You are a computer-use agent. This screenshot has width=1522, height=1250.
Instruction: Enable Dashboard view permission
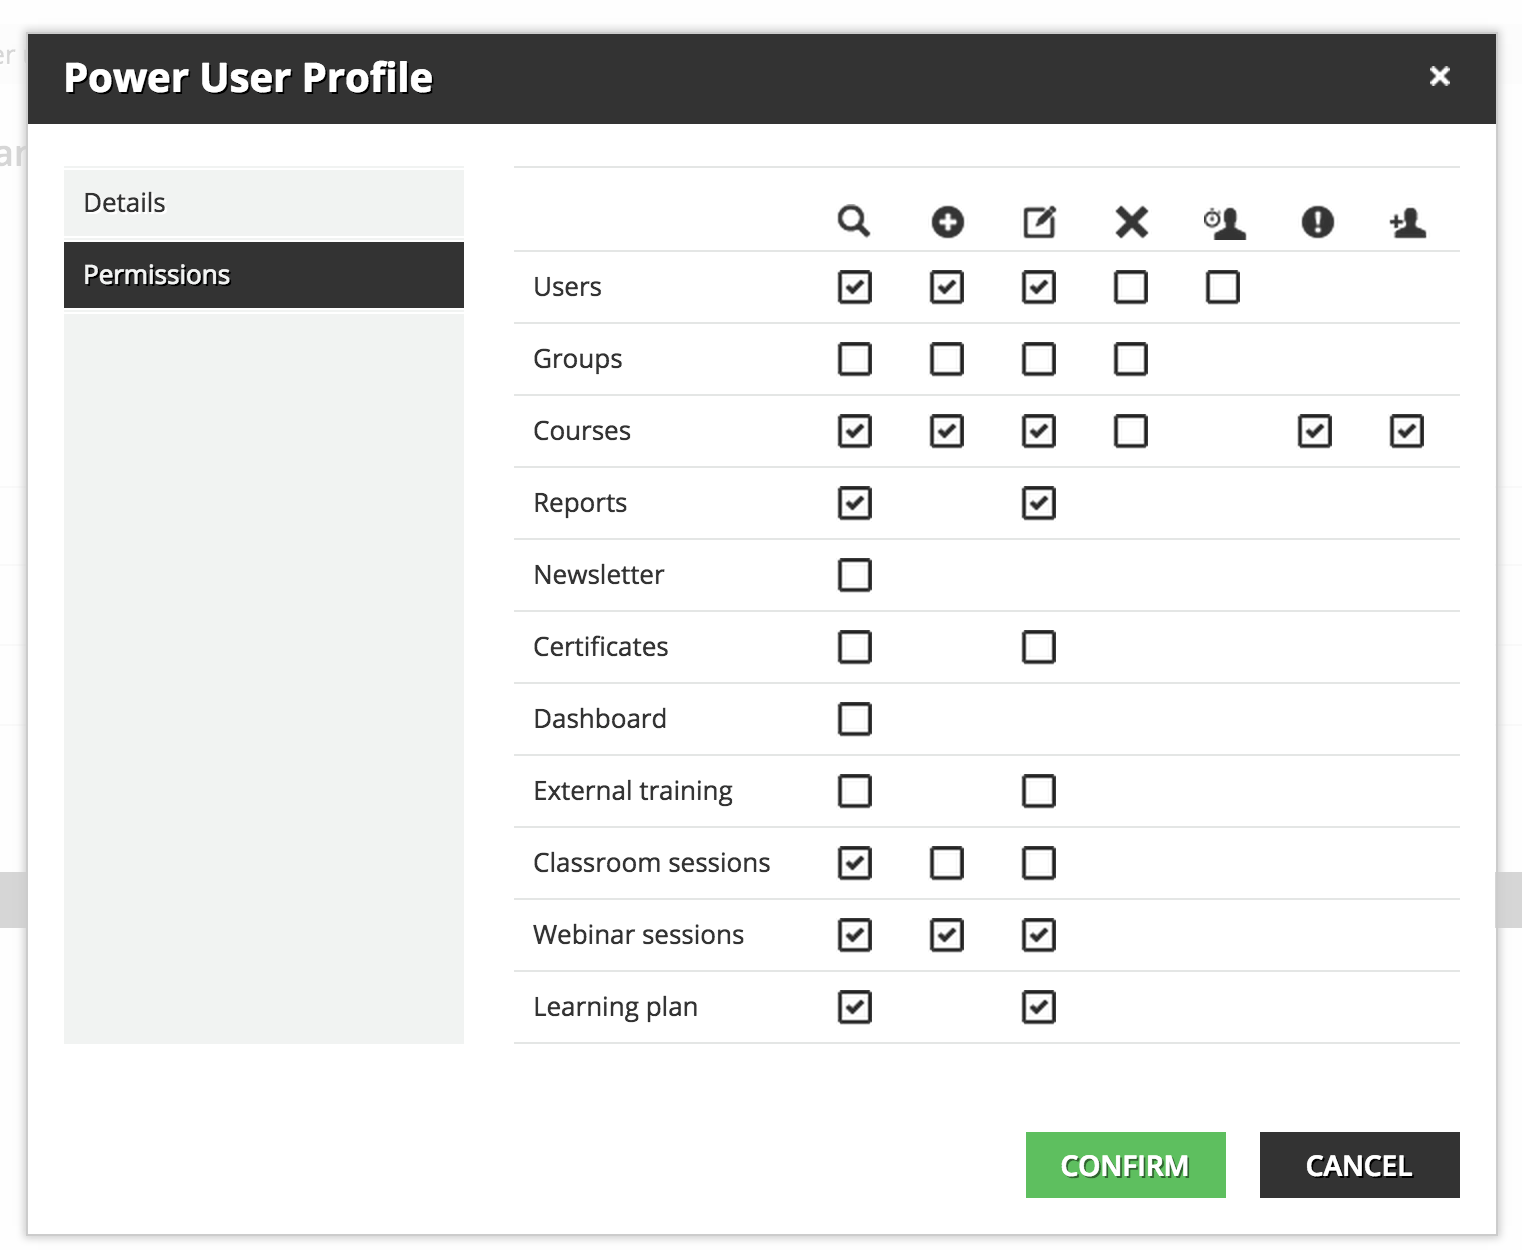coord(855,719)
